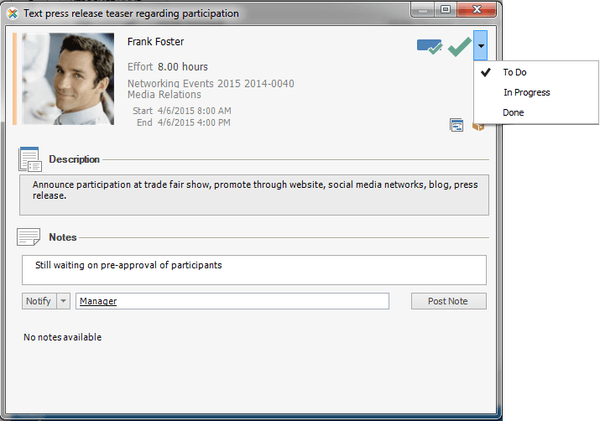Click the No notes available text
600x421 pixels.
tap(62, 337)
